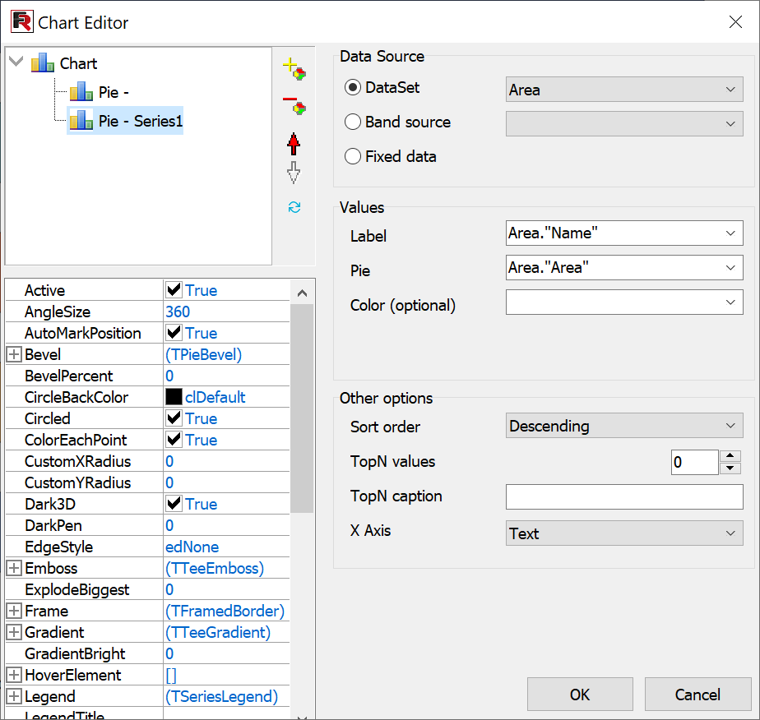
Task: Click the blue refresh icon
Action: [x=294, y=207]
